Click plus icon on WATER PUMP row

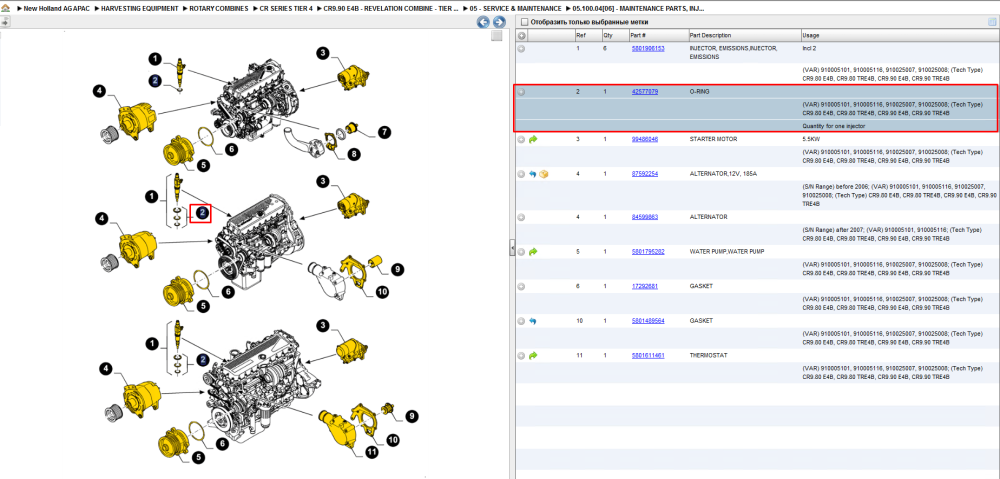(521, 252)
